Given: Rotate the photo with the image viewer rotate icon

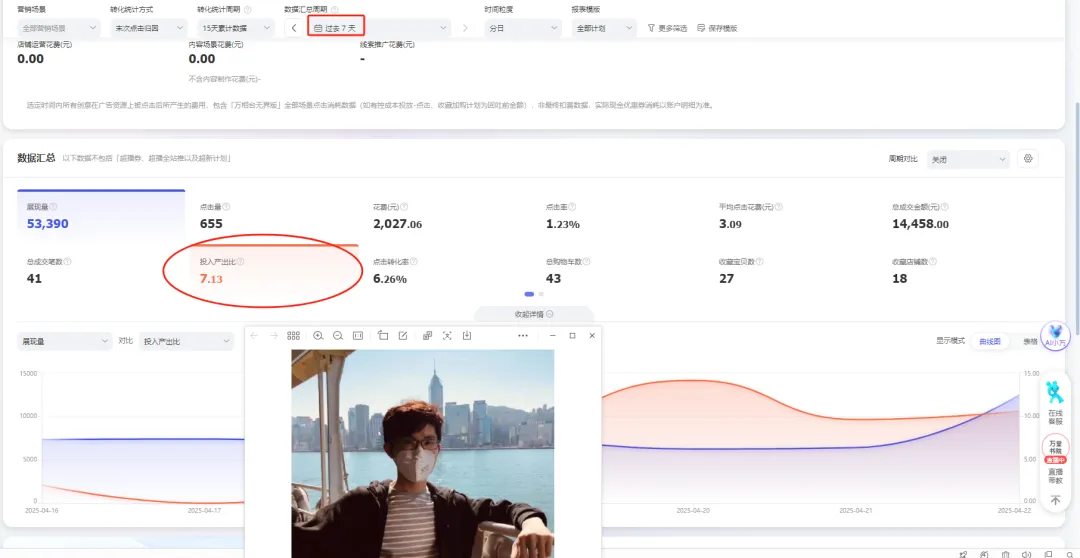Looking at the screenshot, I should 383,335.
